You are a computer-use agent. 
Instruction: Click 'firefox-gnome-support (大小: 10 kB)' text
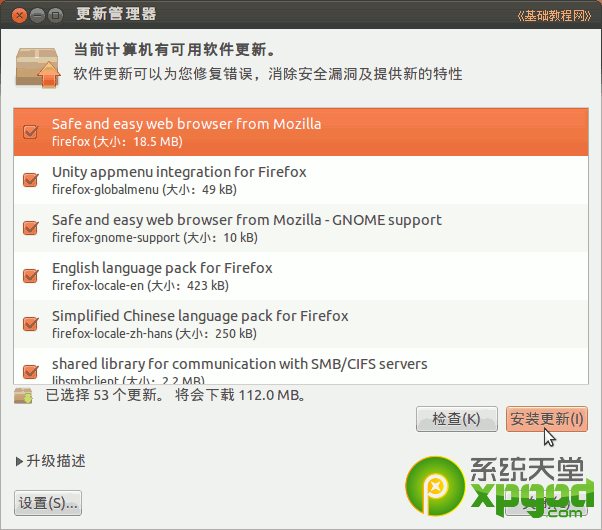point(155,238)
